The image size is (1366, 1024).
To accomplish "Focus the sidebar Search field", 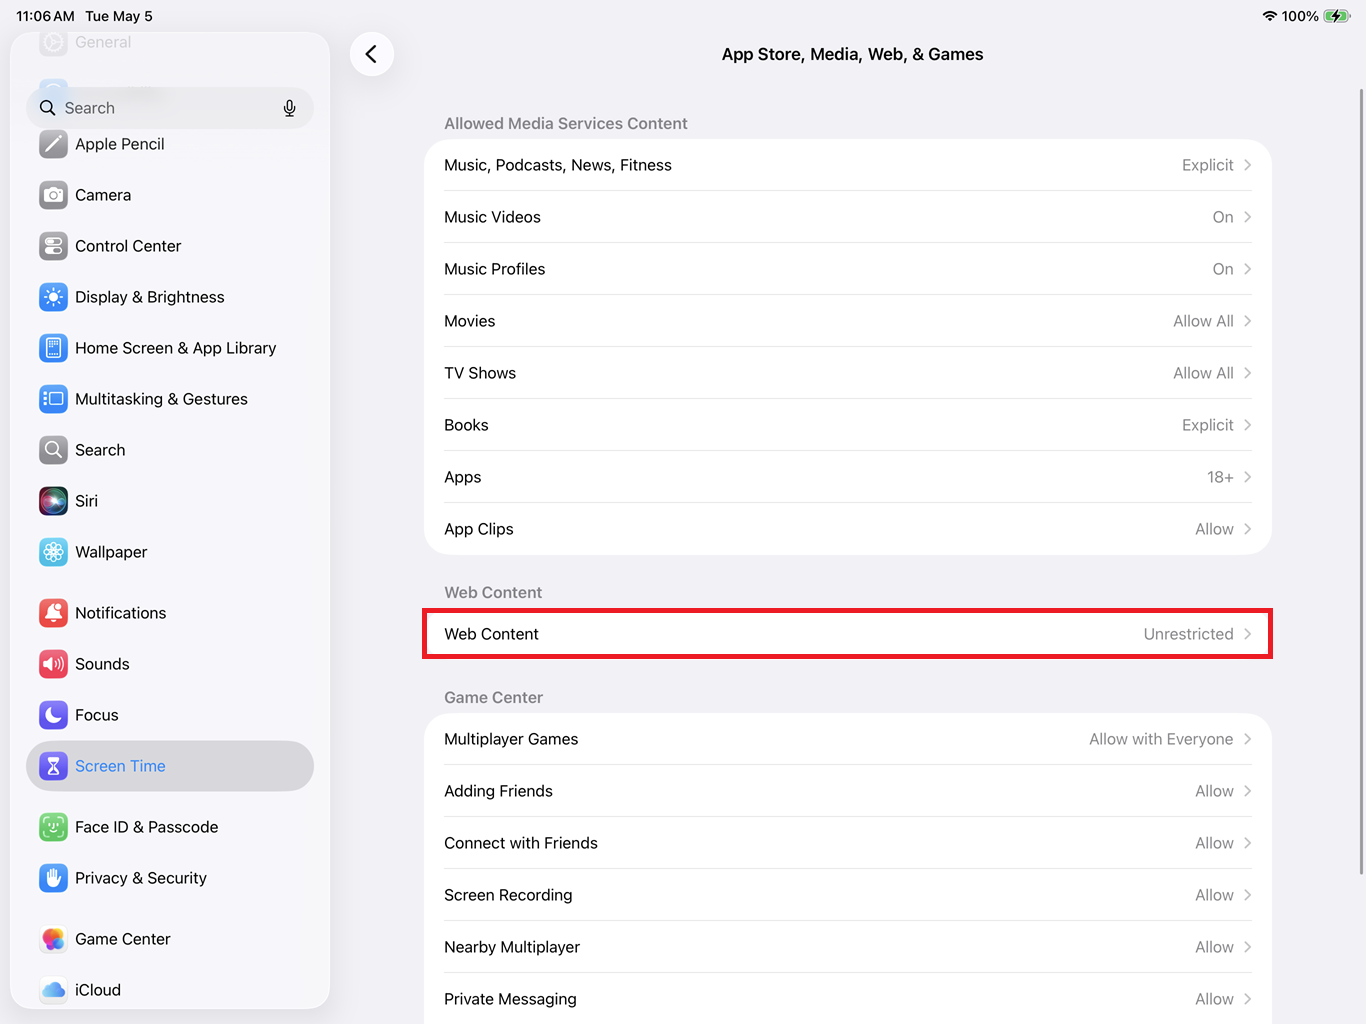I will 170,108.
